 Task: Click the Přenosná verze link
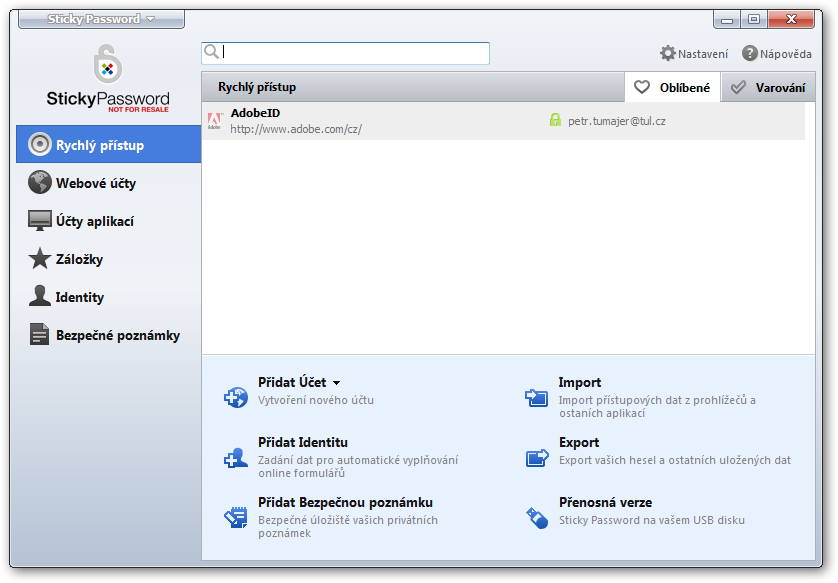click(x=606, y=502)
